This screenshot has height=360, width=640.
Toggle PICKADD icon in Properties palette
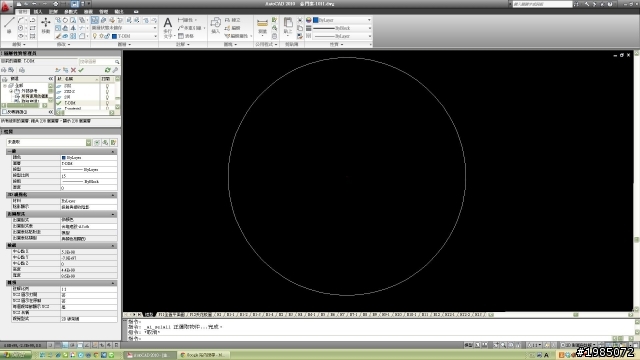click(97, 142)
